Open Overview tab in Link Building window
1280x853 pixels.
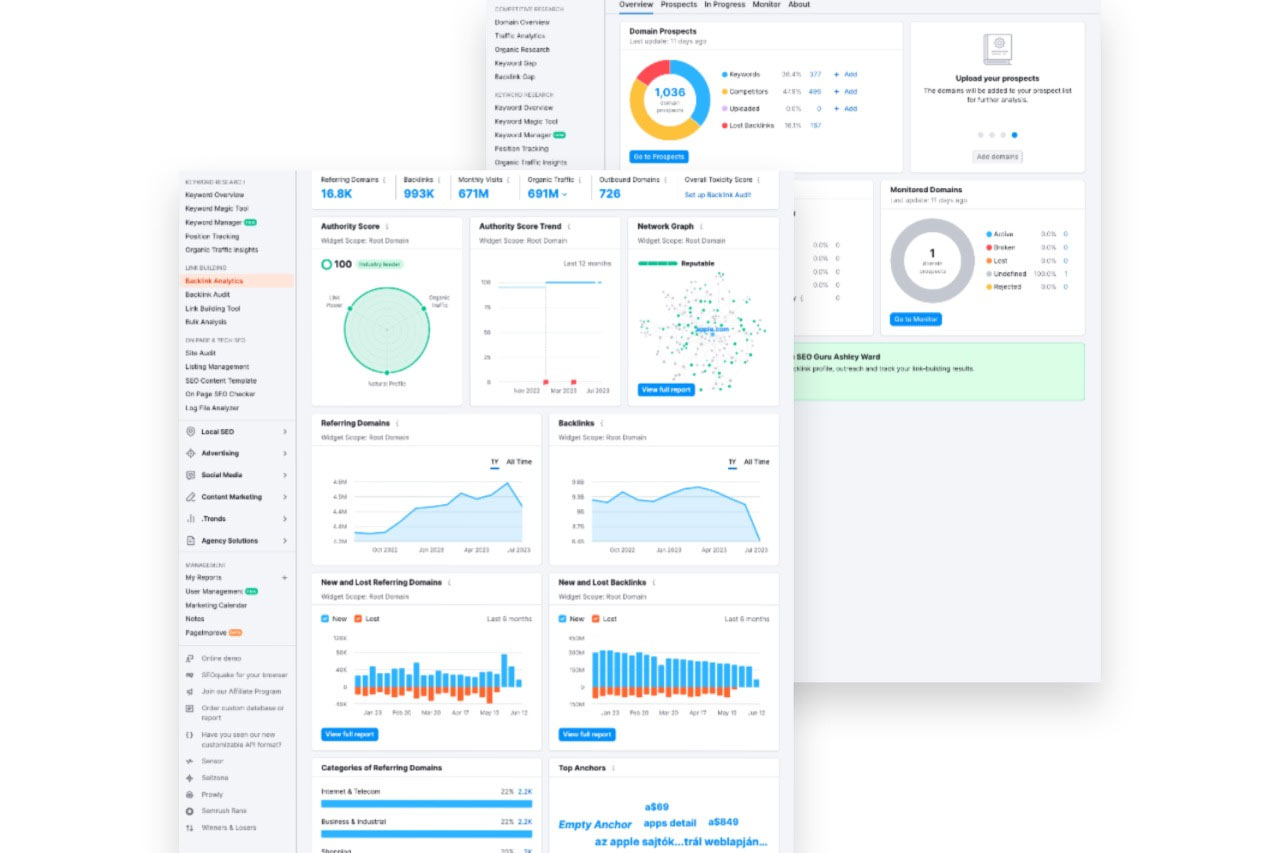point(636,5)
